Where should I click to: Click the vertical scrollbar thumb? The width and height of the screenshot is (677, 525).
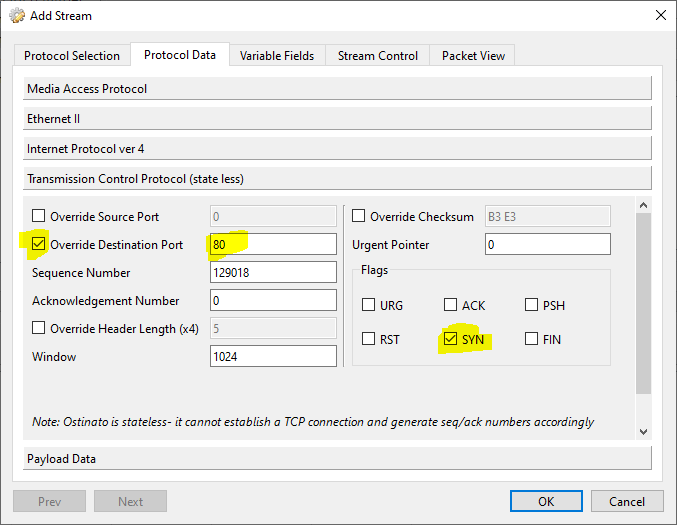[643, 303]
